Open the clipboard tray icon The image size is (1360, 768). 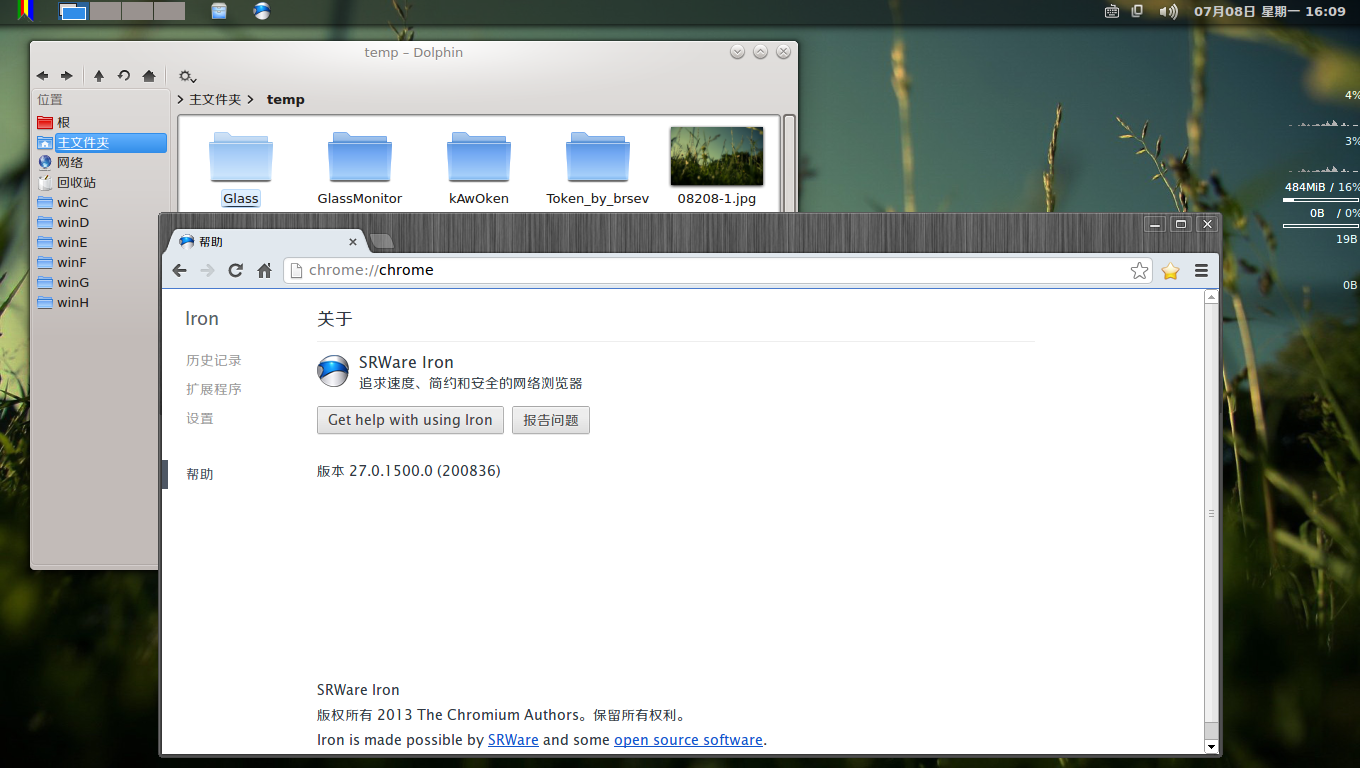point(1137,11)
